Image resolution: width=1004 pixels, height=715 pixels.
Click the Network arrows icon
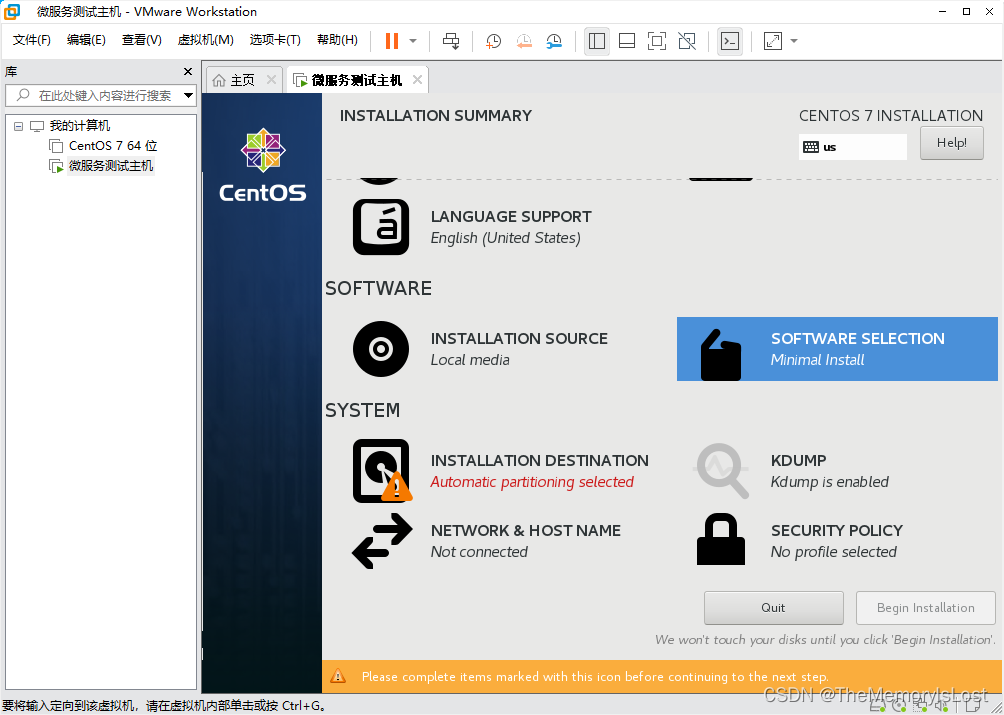[x=382, y=541]
